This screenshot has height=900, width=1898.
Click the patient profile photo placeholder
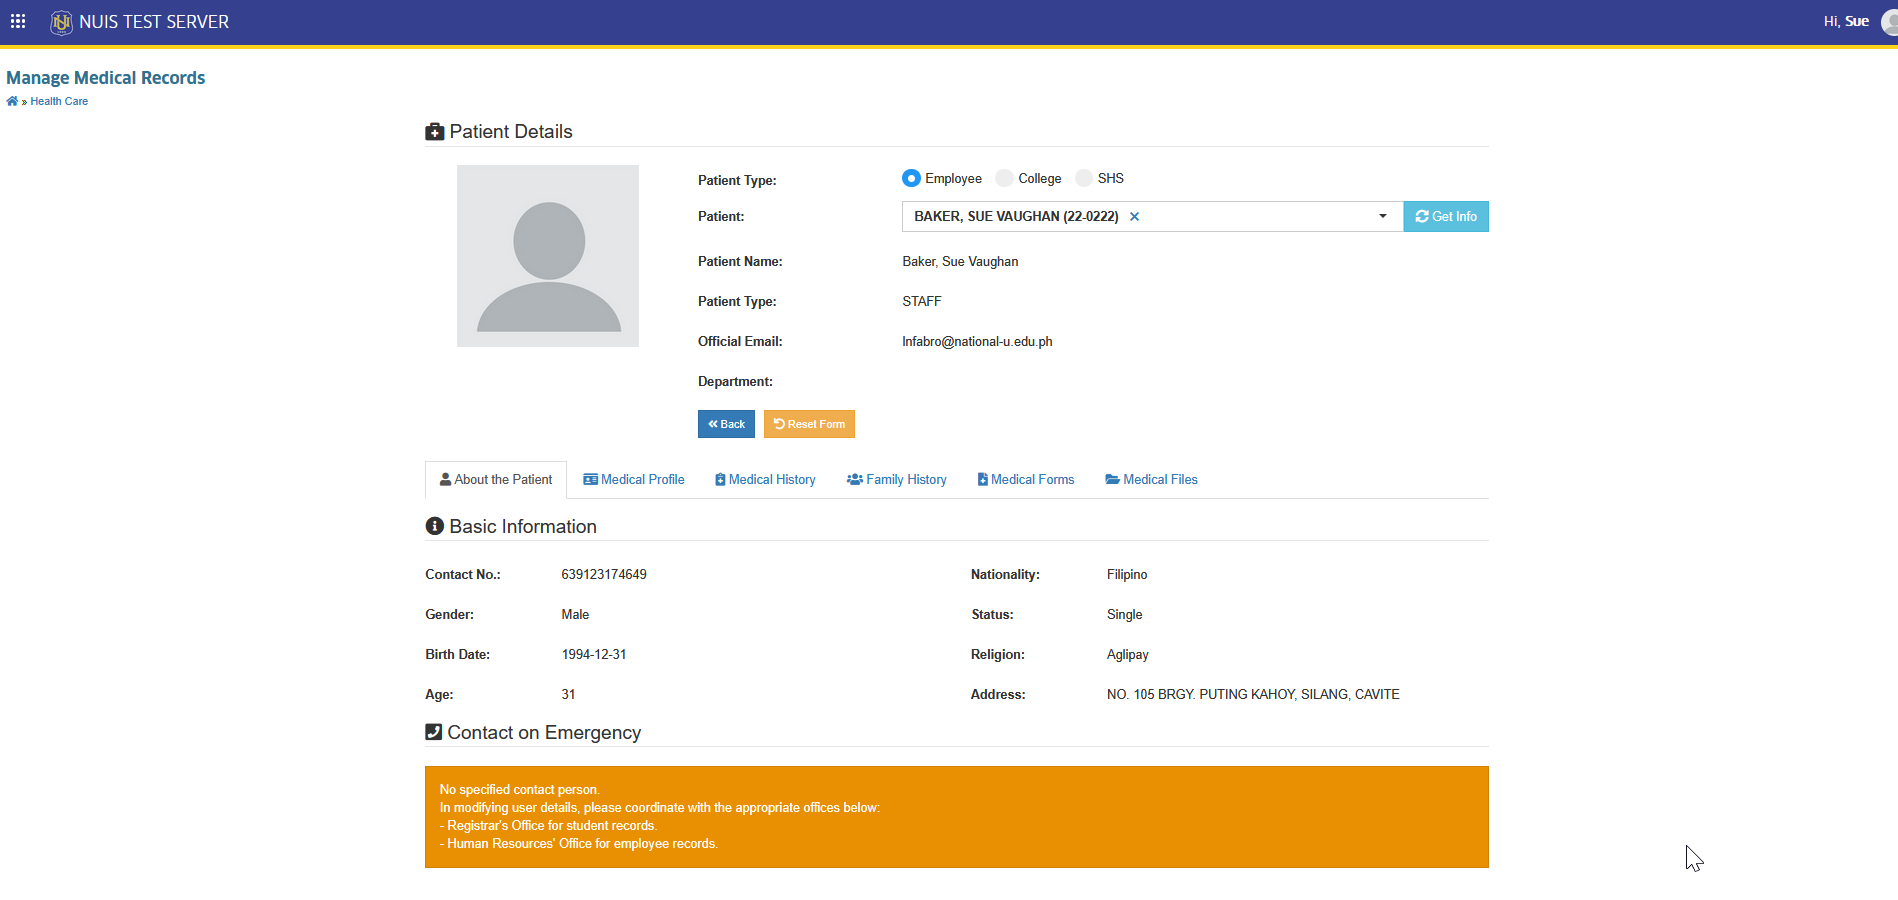click(548, 256)
